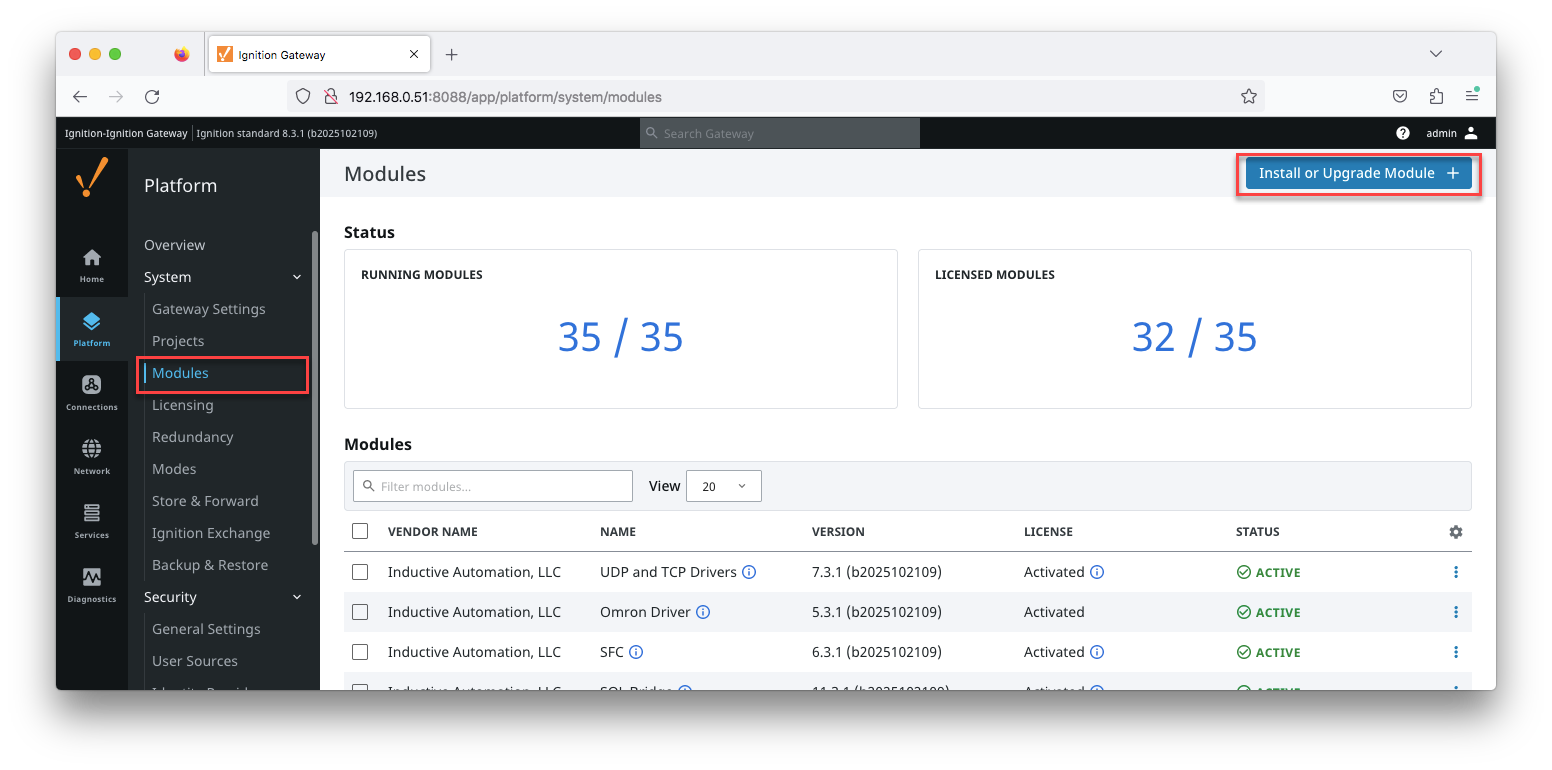Open the Network globe icon

(x=92, y=455)
